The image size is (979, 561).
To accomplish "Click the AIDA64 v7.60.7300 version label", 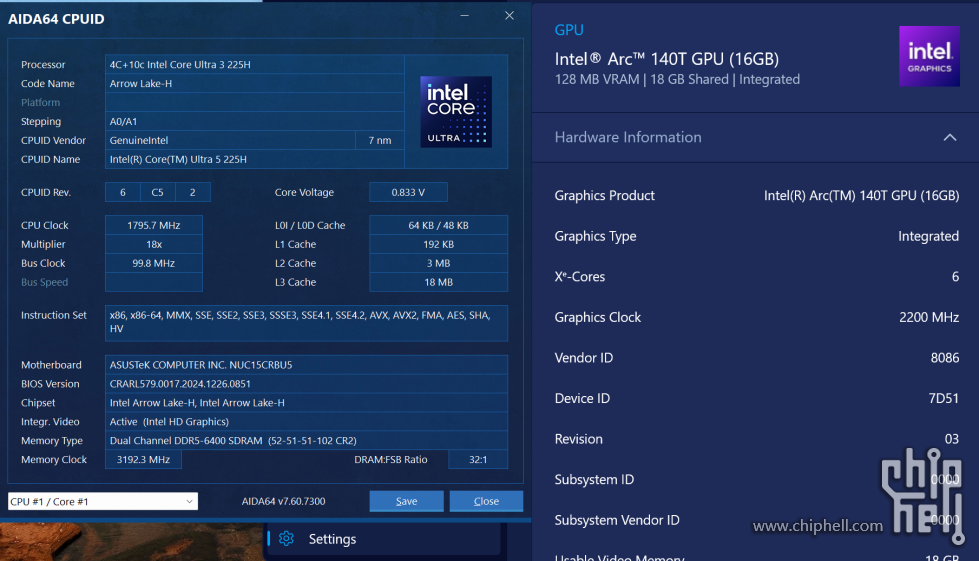I will (283, 501).
